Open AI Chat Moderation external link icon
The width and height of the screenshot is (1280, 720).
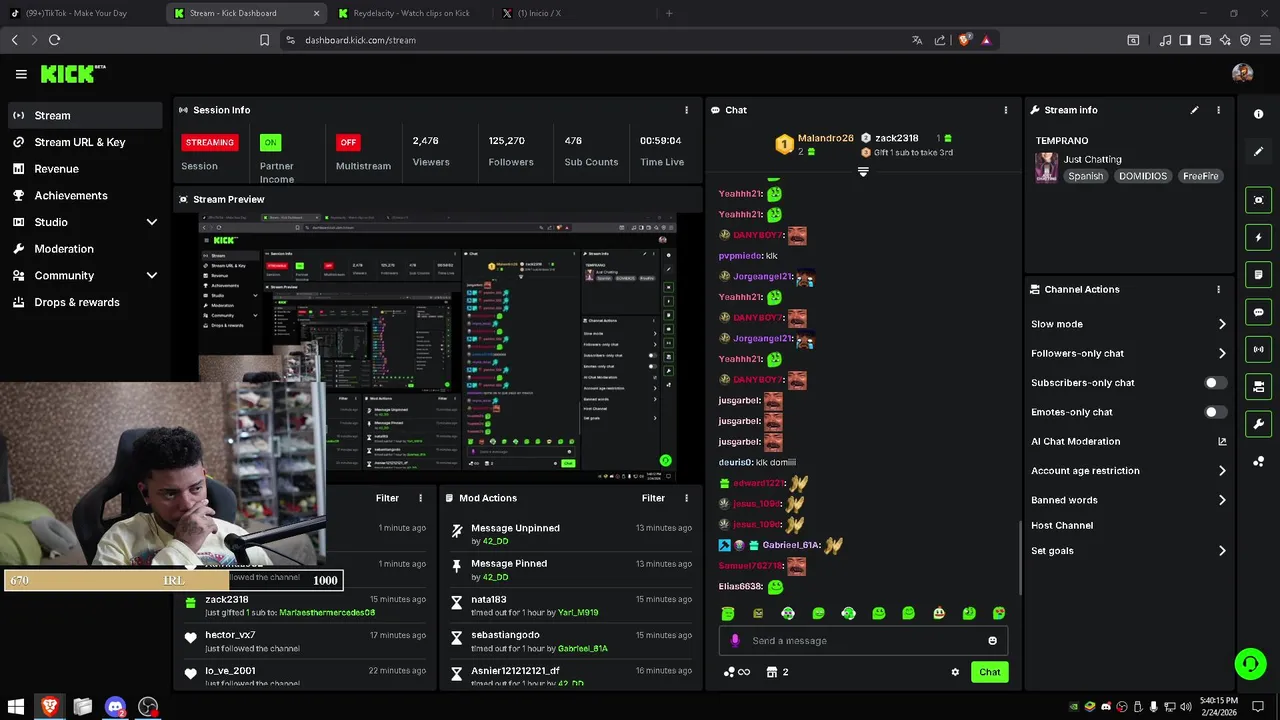click(1222, 441)
